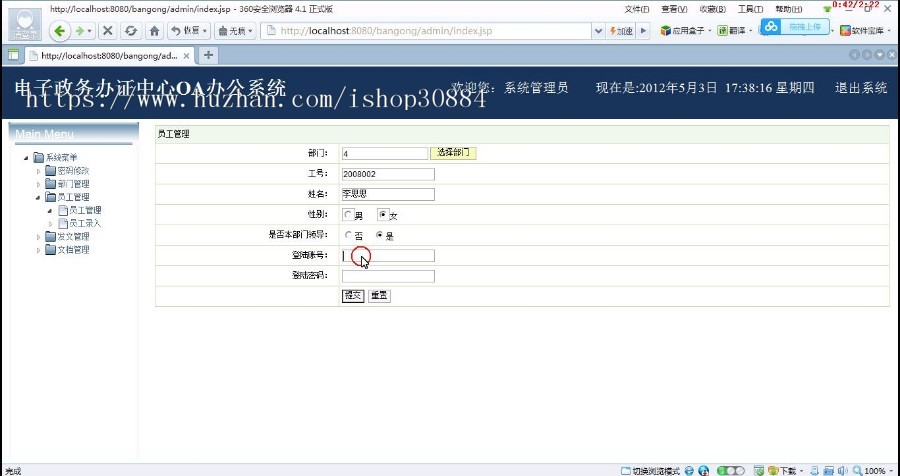
Task: Expand the 部门管理 tree arrow
Action: click(x=39, y=184)
